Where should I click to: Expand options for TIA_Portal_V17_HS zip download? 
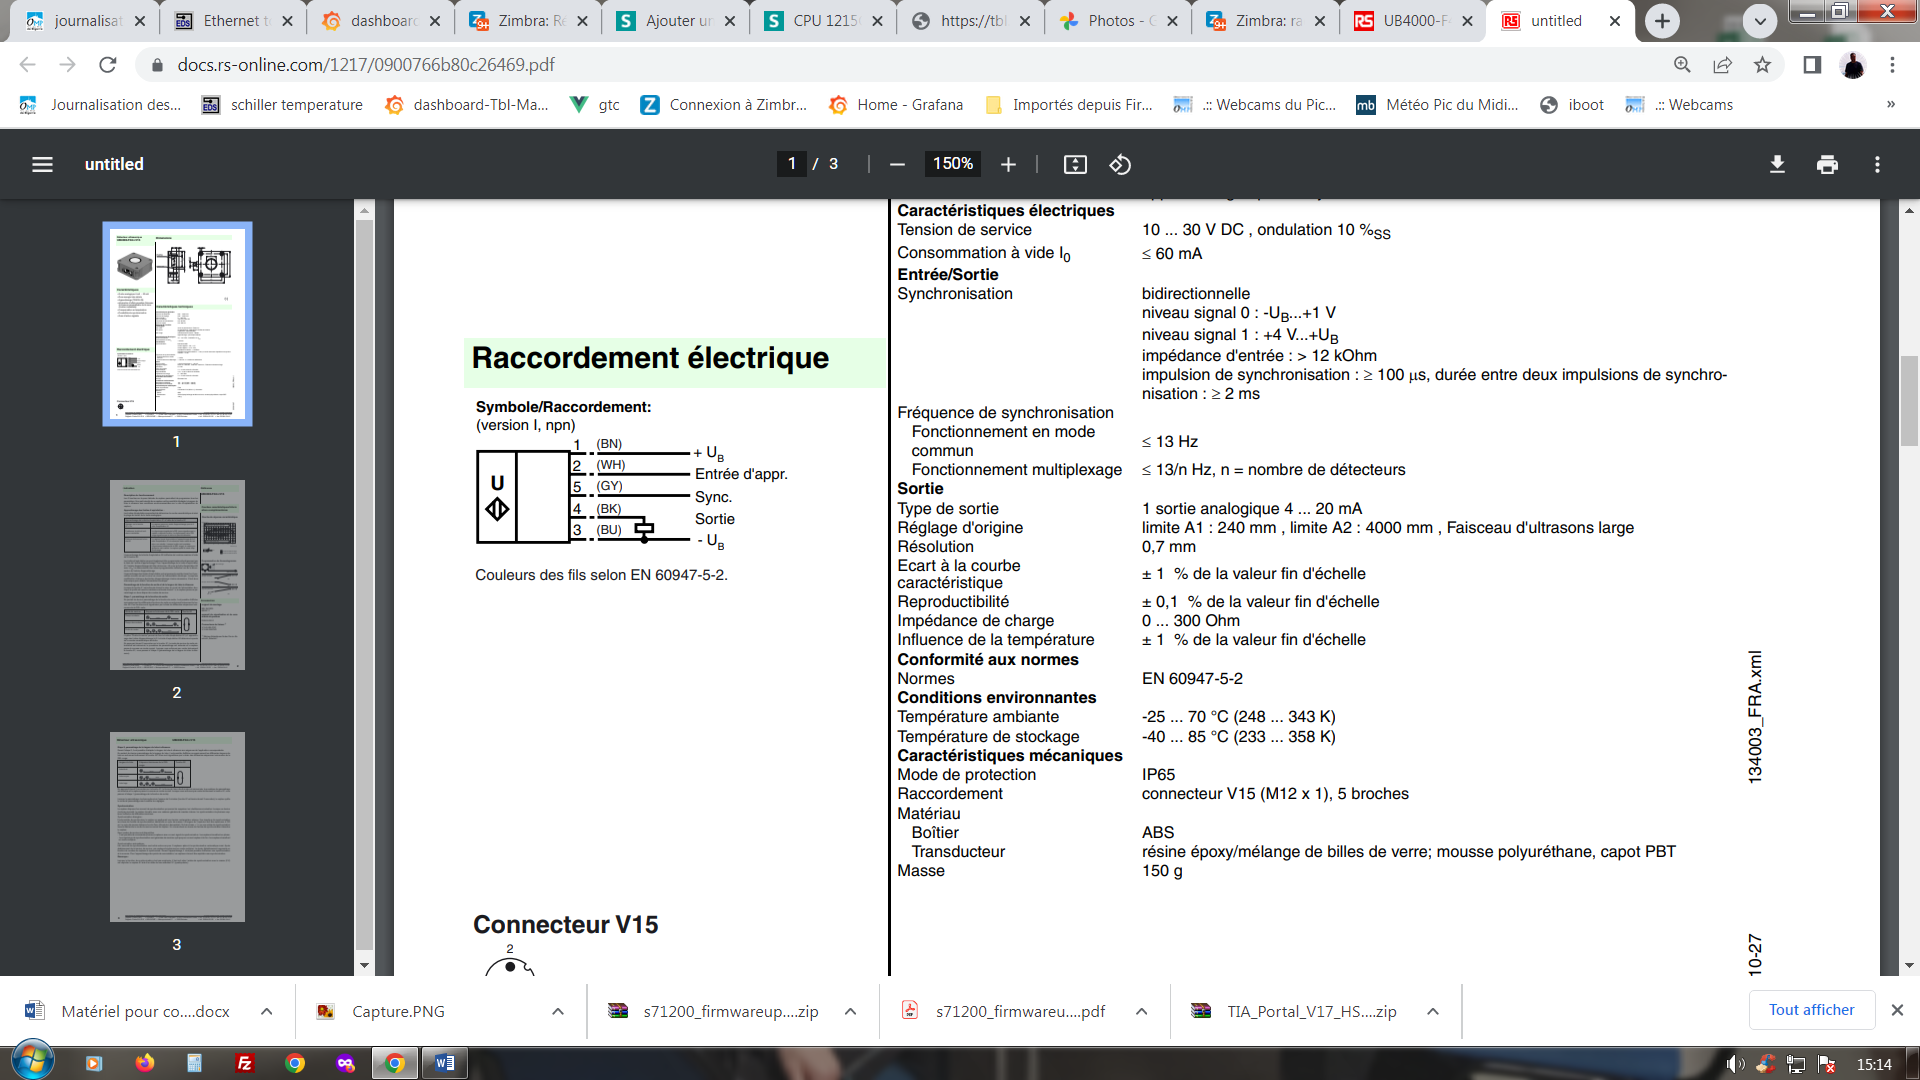pyautogui.click(x=1433, y=1011)
